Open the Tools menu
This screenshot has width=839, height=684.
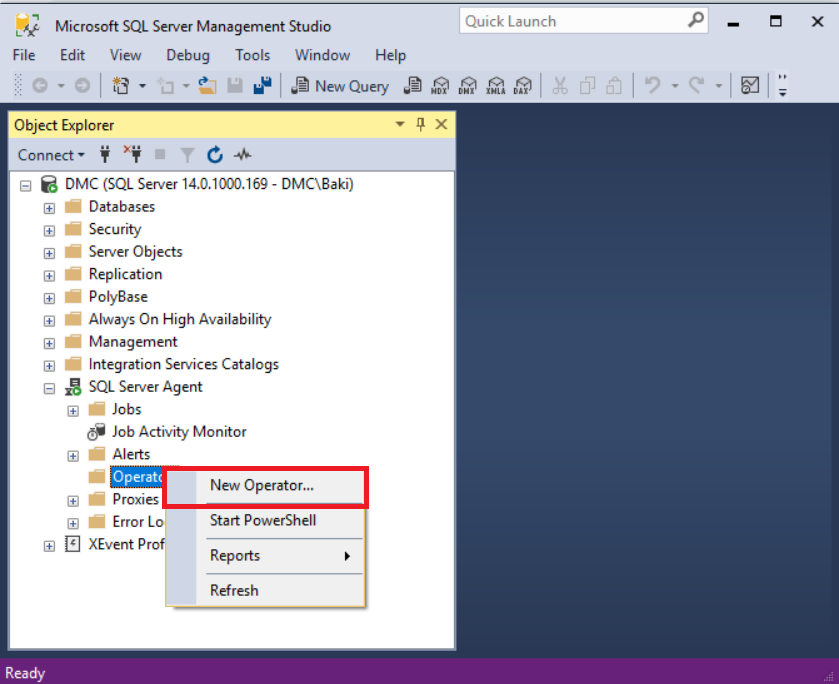coord(253,55)
